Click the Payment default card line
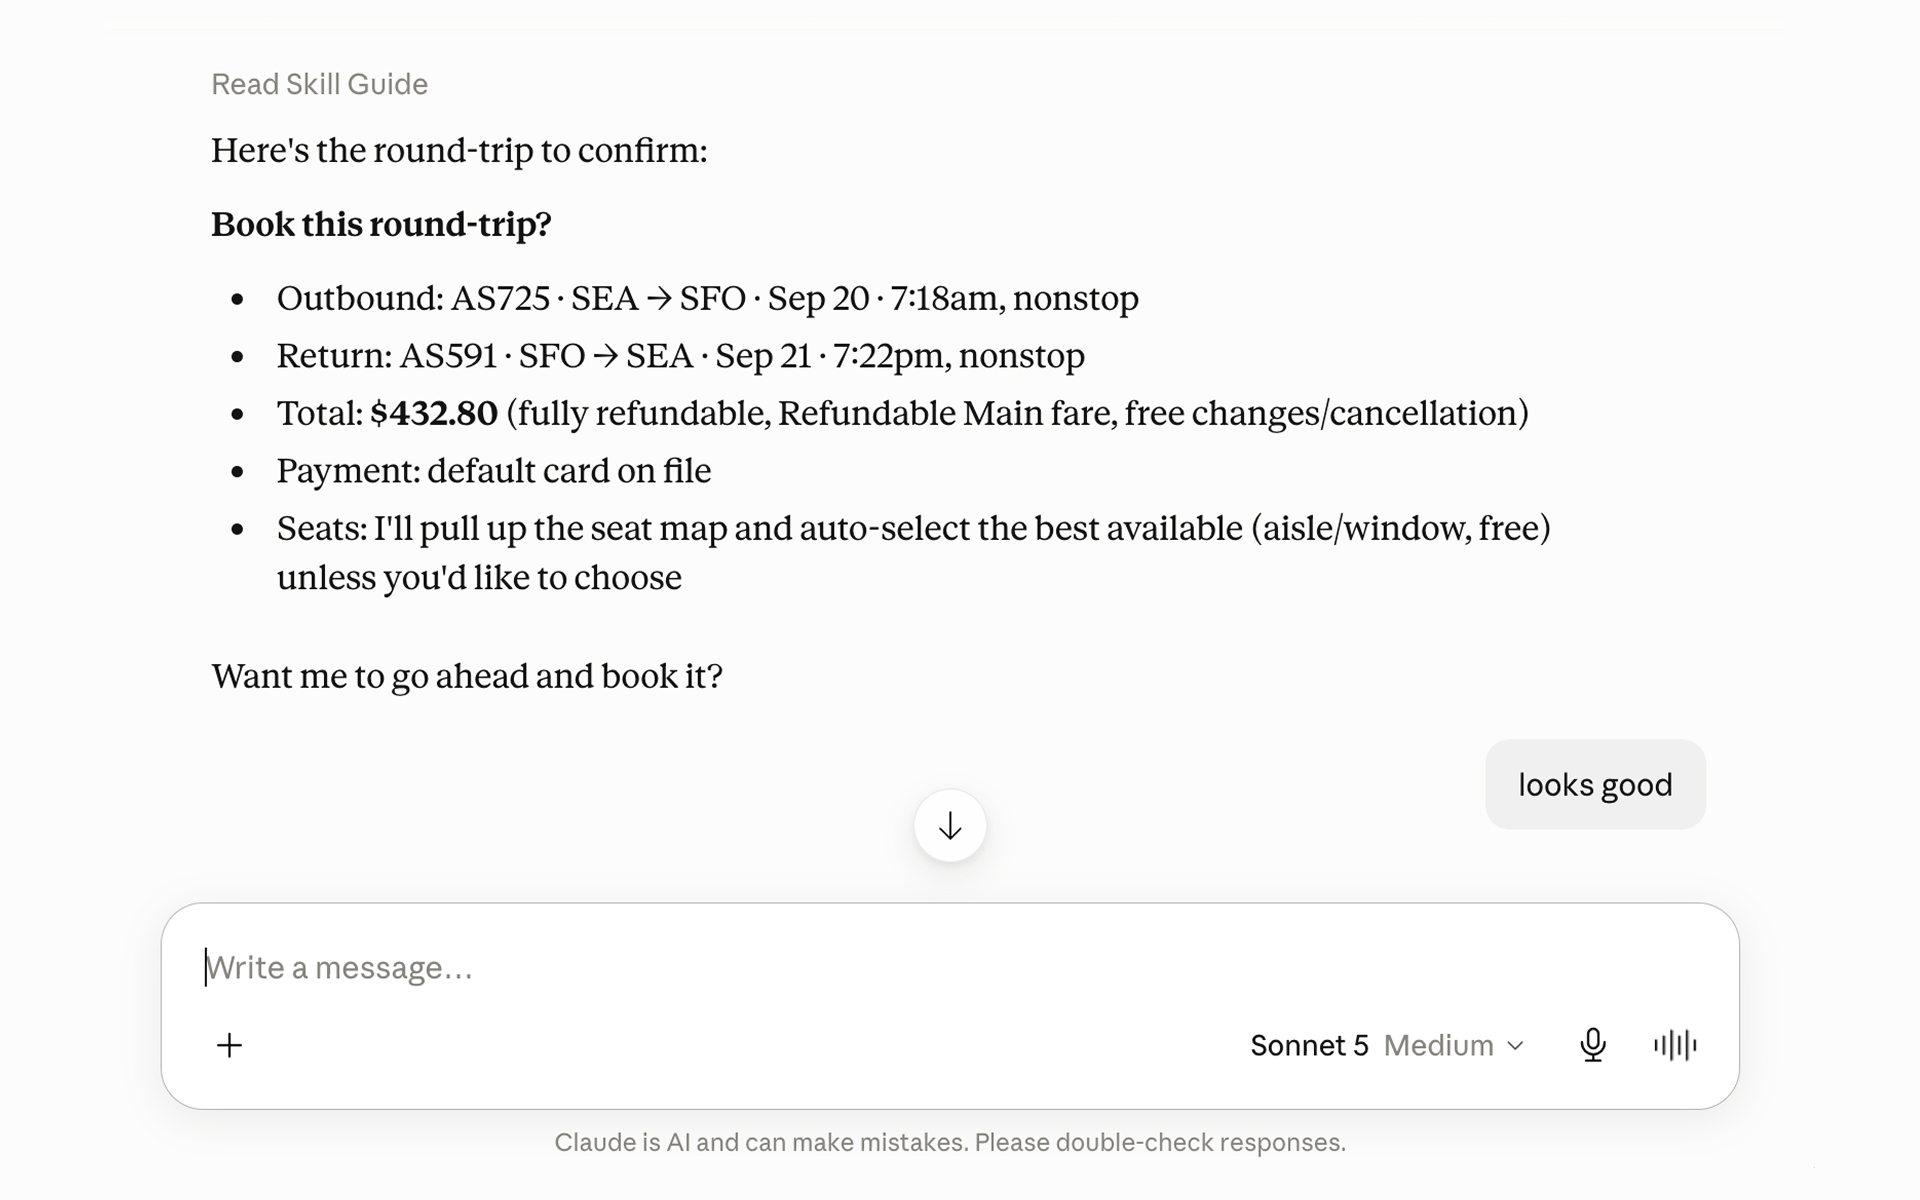Image resolution: width=1920 pixels, height=1200 pixels. point(494,471)
